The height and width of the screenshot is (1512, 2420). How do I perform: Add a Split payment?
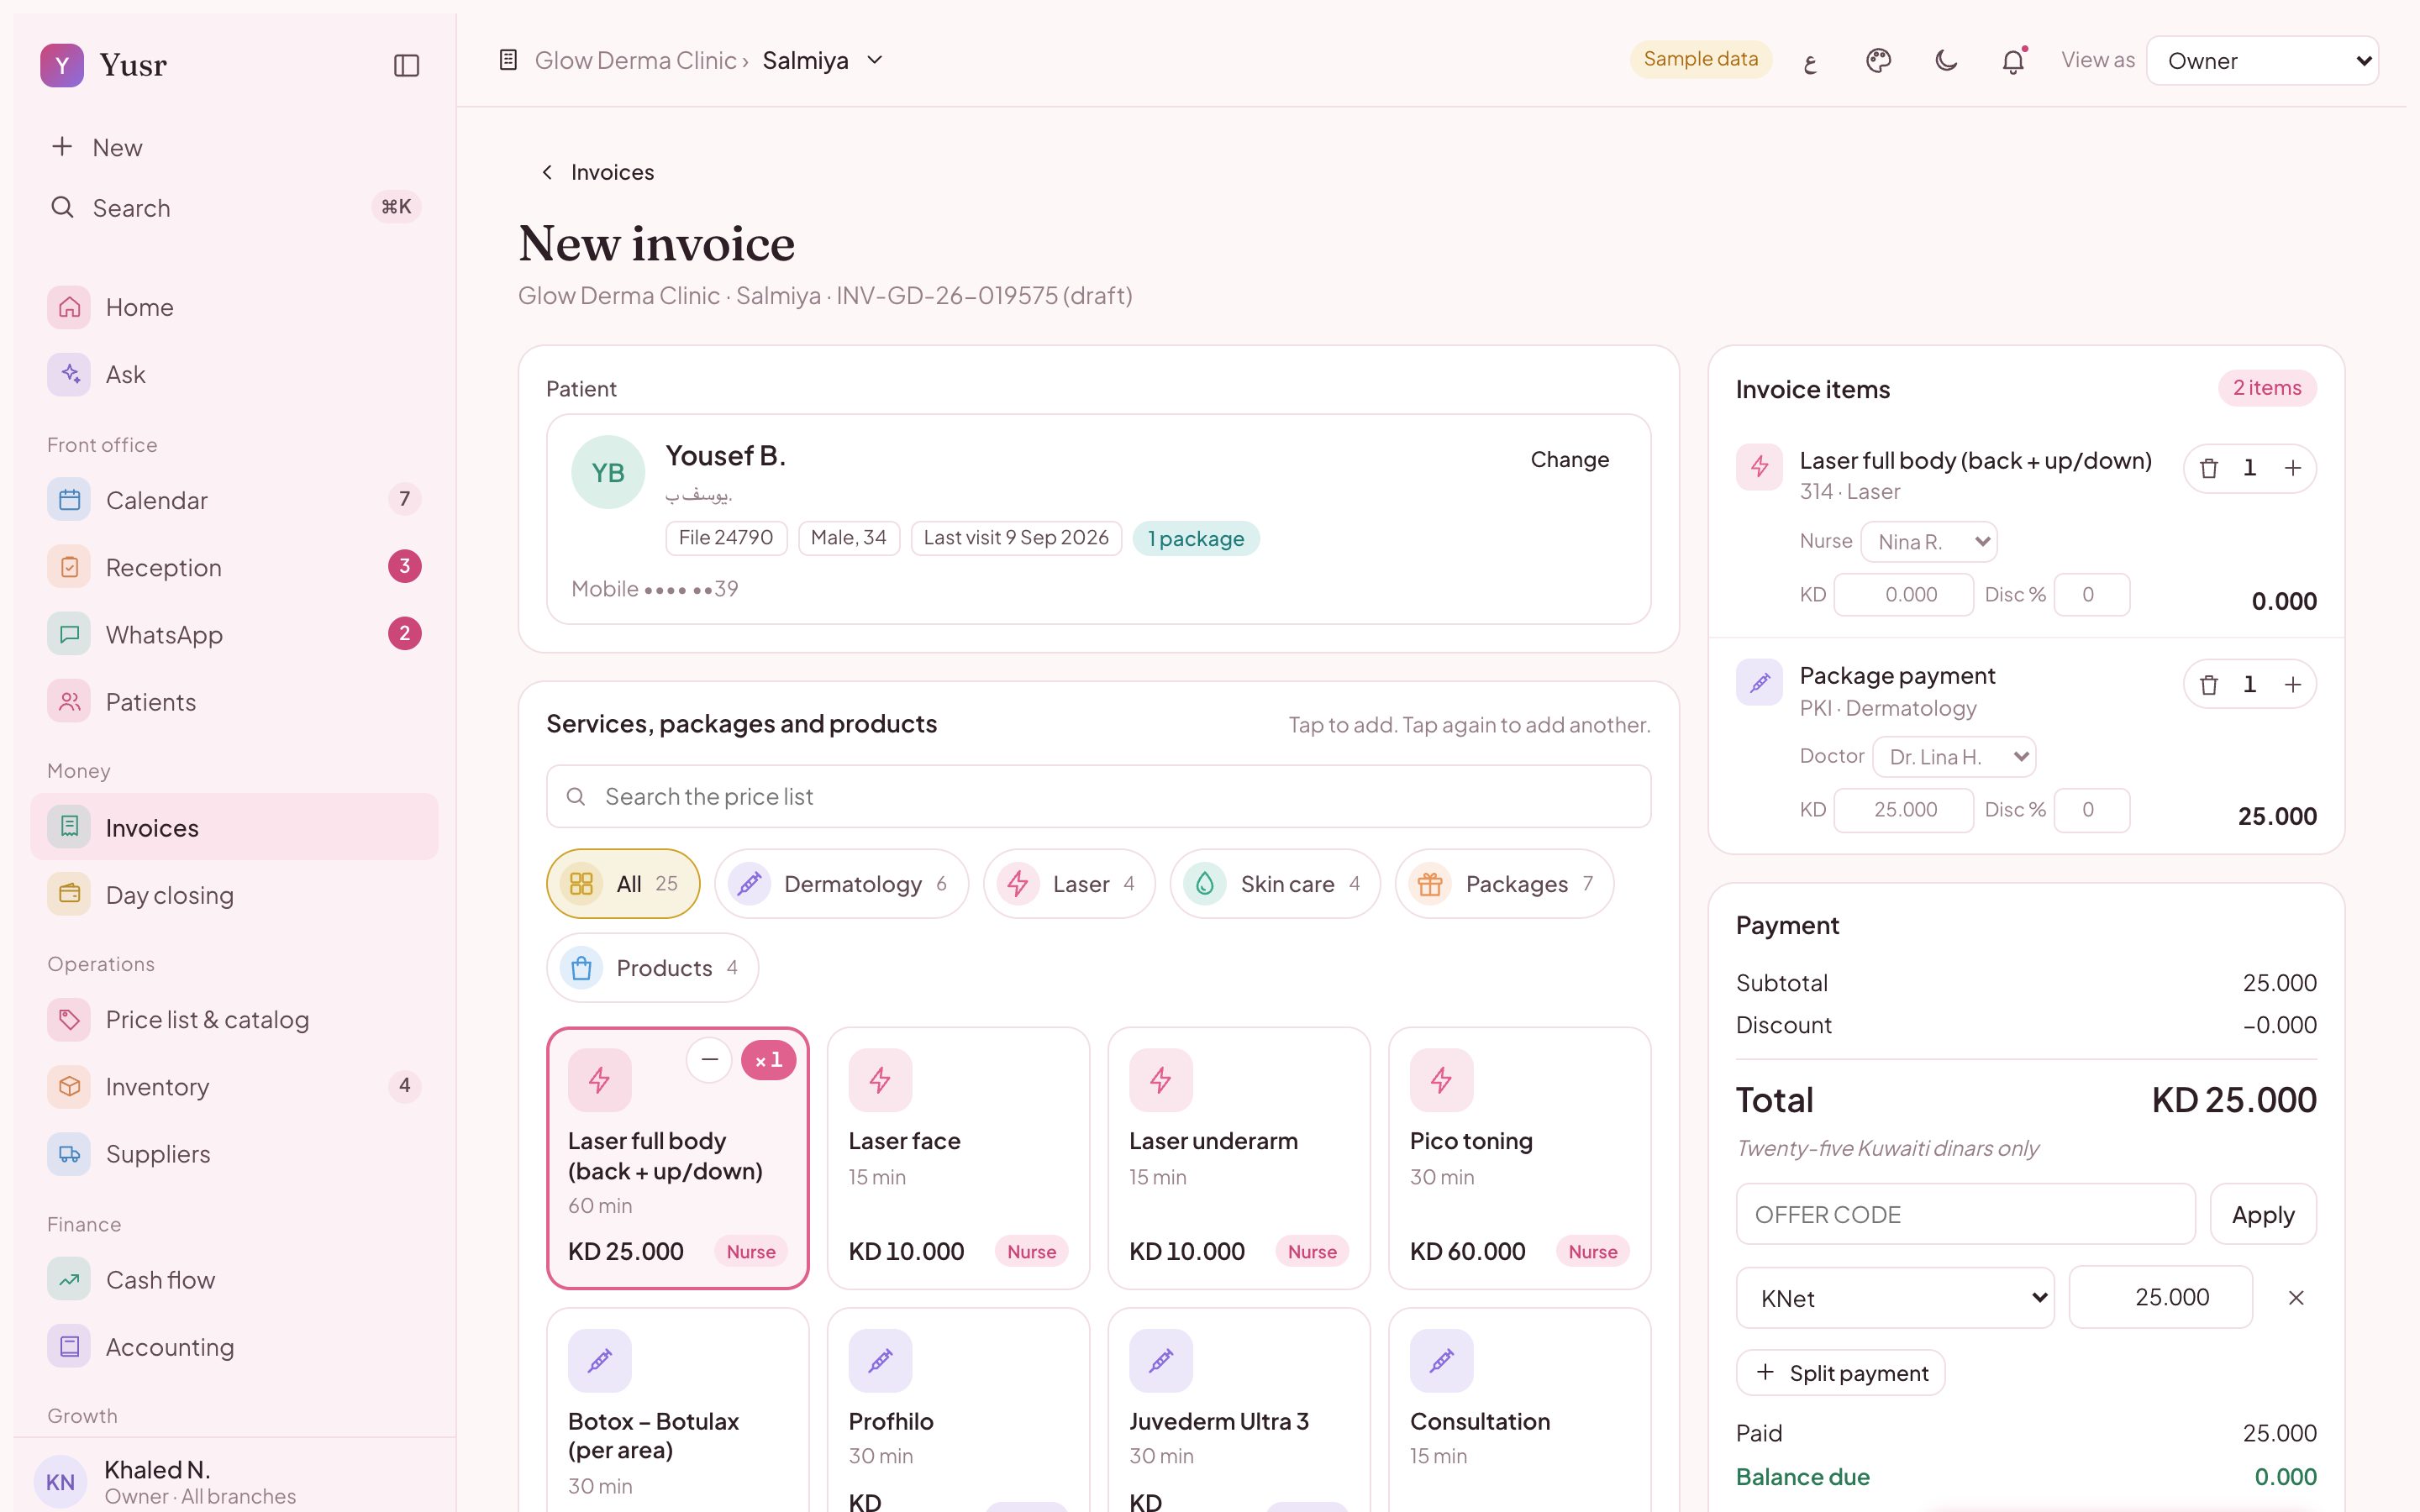click(1841, 1373)
